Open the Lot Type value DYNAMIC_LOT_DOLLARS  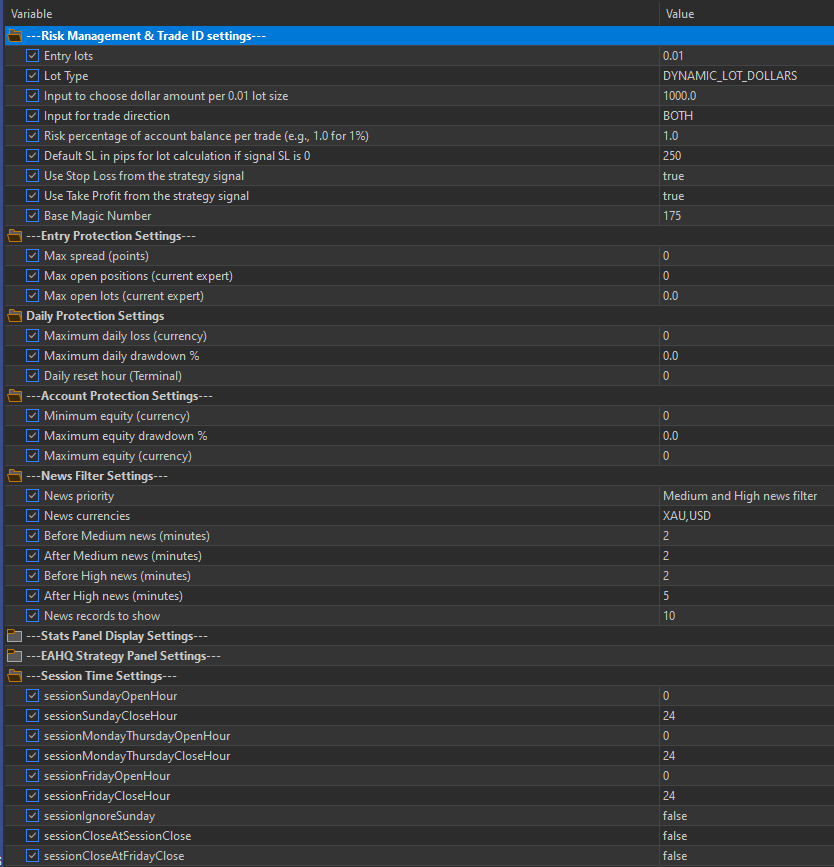tap(729, 76)
